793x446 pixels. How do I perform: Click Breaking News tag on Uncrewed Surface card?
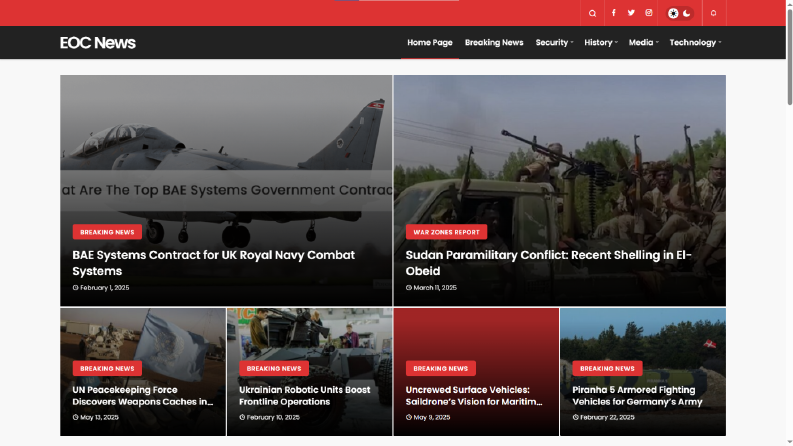point(440,368)
